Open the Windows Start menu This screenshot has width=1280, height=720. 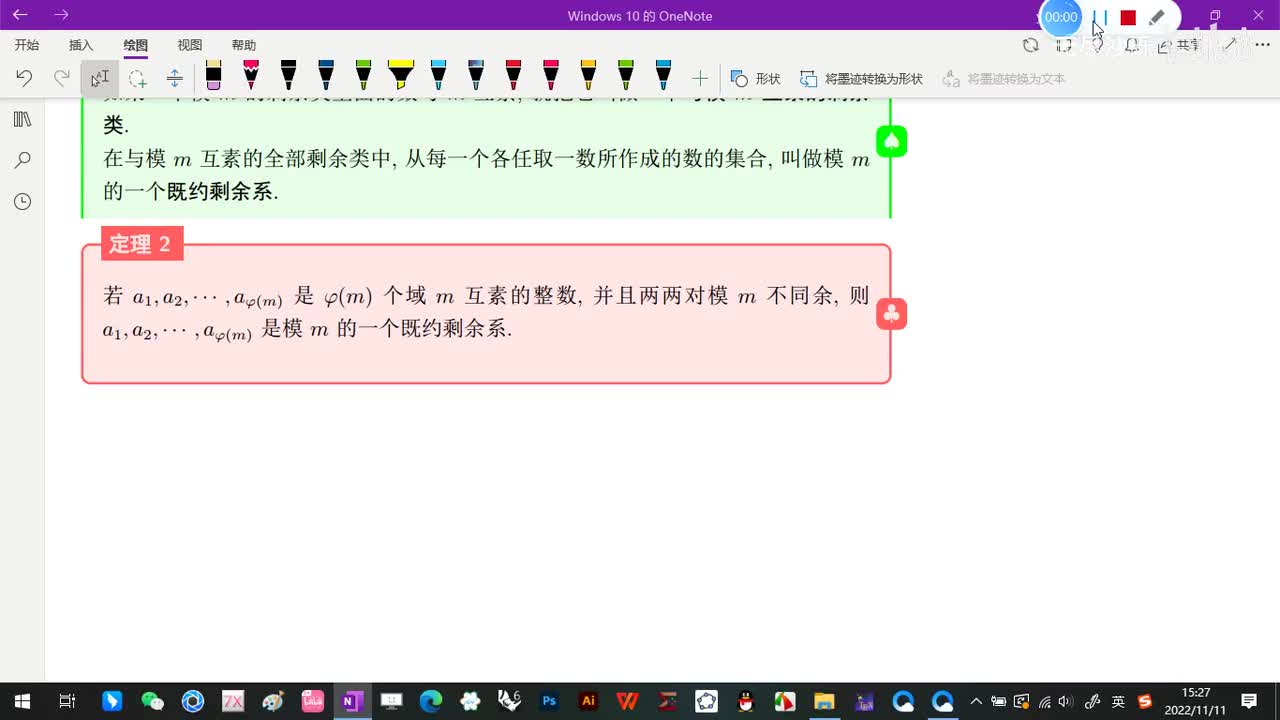tap(22, 701)
